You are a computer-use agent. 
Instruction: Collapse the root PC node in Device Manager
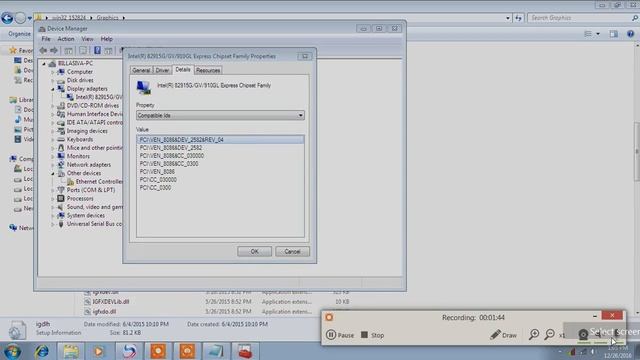tap(44, 63)
